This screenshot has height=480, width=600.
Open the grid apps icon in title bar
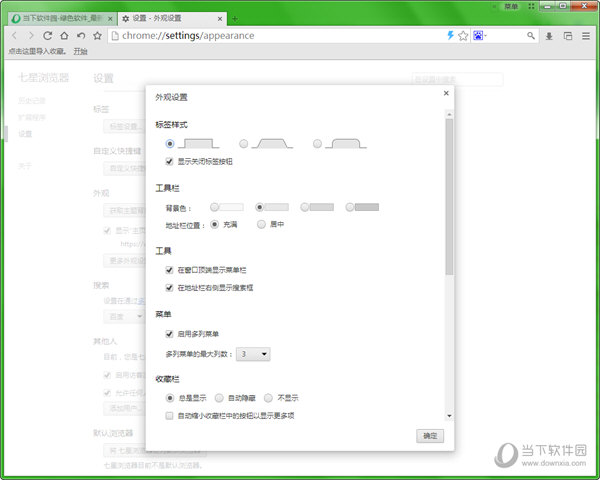531,7
